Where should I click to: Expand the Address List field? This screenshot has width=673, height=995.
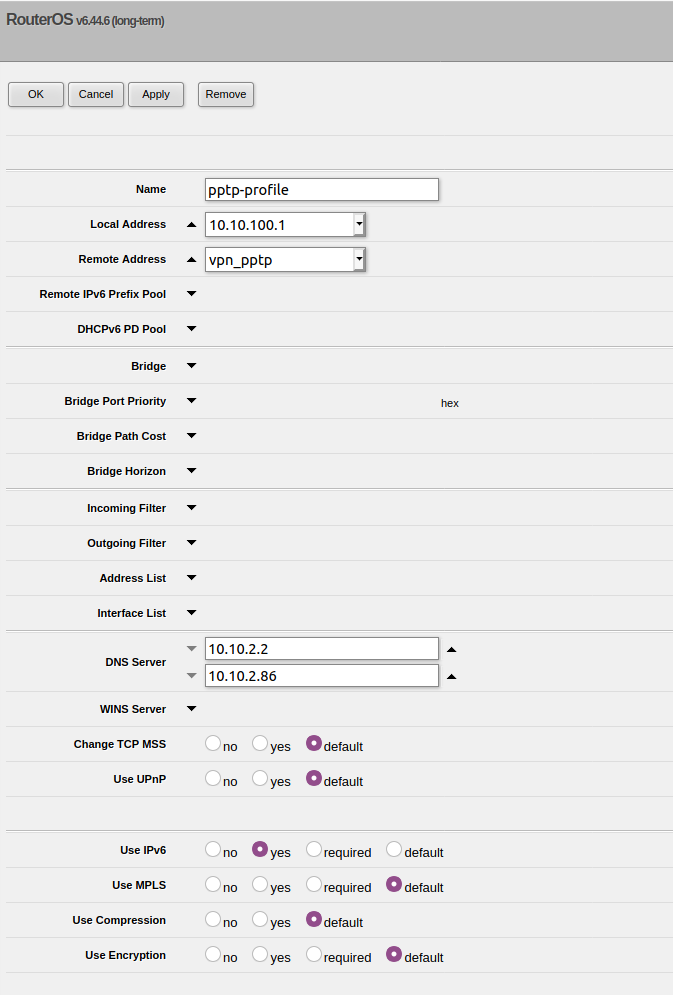[192, 578]
